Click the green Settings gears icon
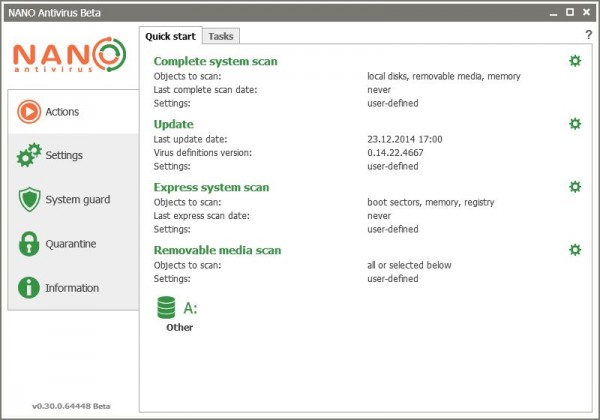 29,155
